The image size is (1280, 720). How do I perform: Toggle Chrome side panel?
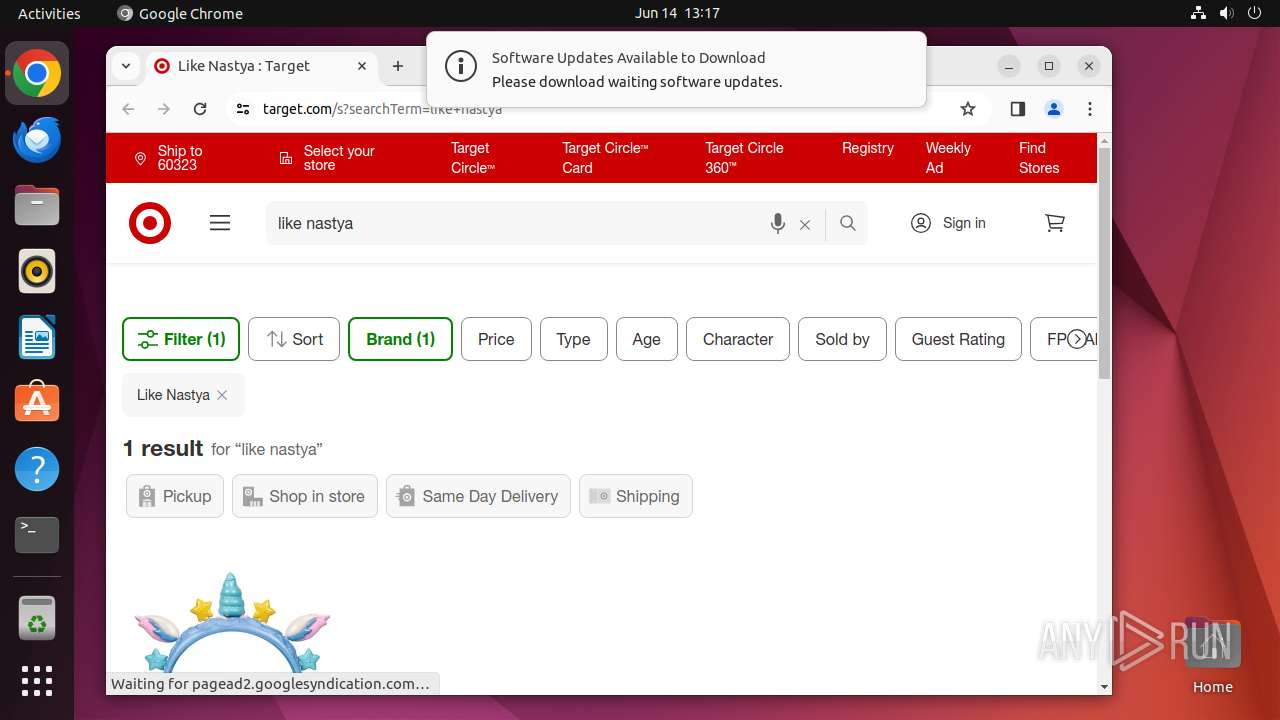1017,109
